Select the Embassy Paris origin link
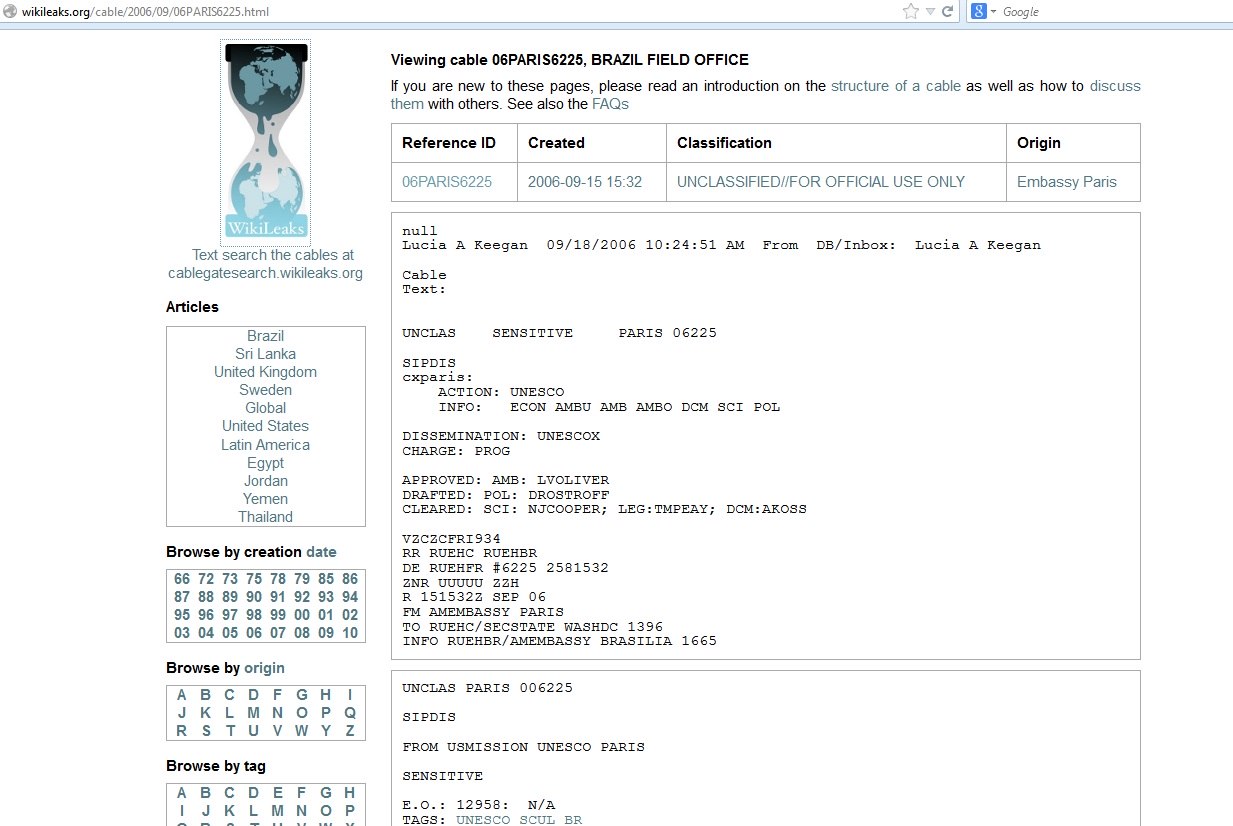This screenshot has width=1233, height=826. (x=1066, y=182)
